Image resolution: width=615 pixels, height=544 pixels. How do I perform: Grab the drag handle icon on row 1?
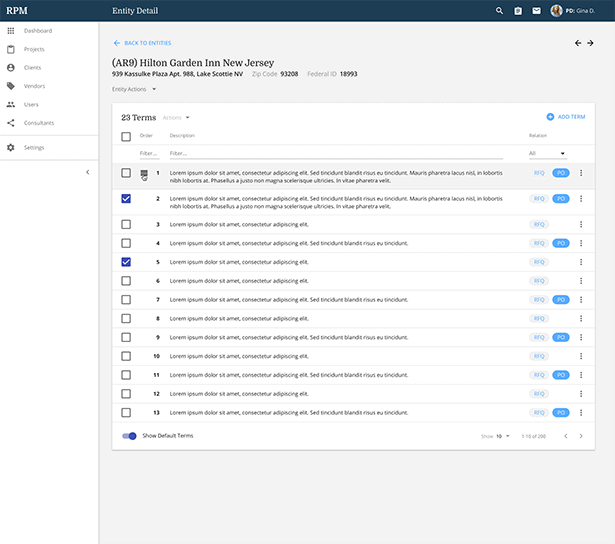click(144, 174)
